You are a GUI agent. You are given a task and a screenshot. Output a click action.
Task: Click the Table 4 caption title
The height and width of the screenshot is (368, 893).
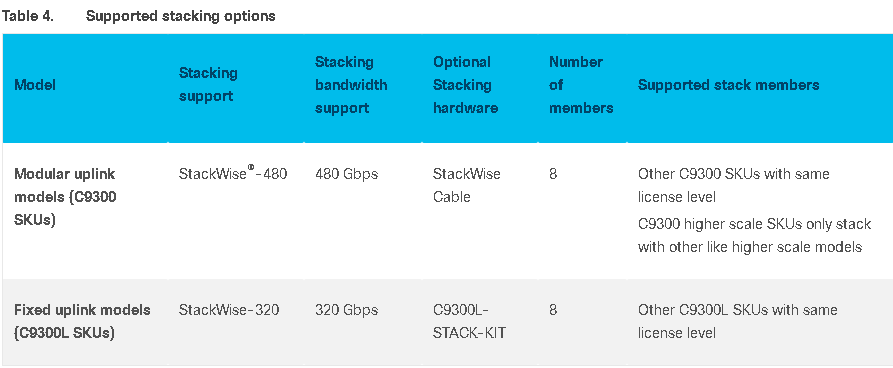[x=138, y=16]
